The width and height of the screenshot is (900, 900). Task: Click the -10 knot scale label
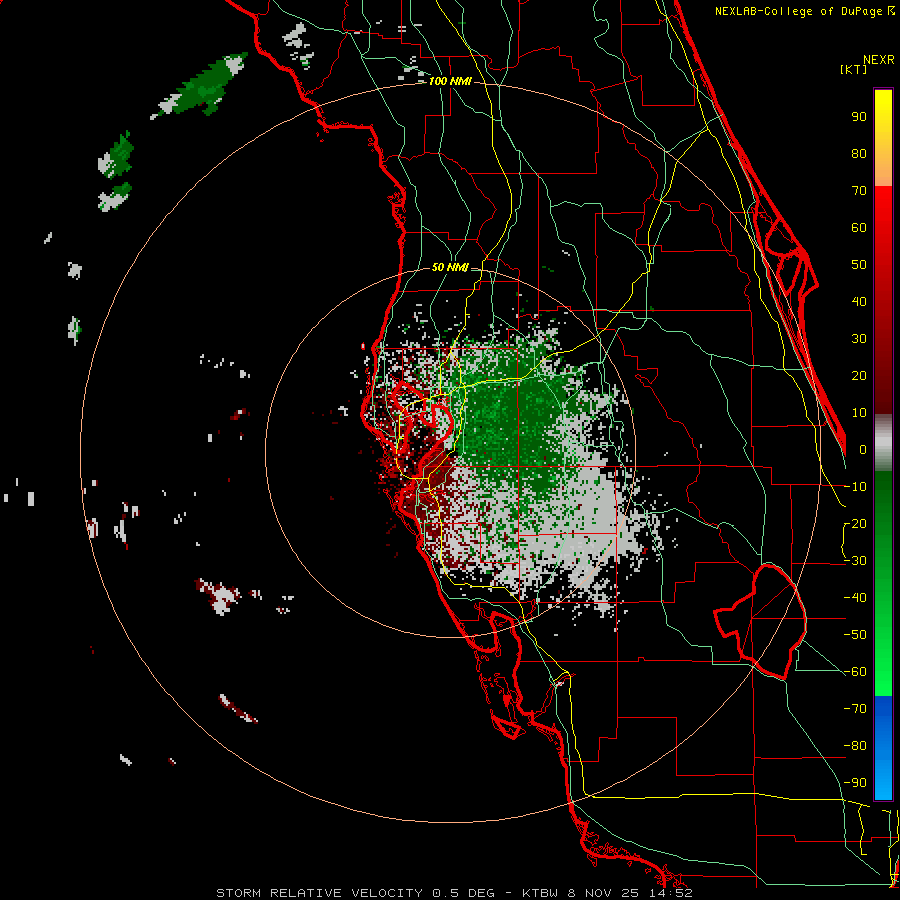855,487
